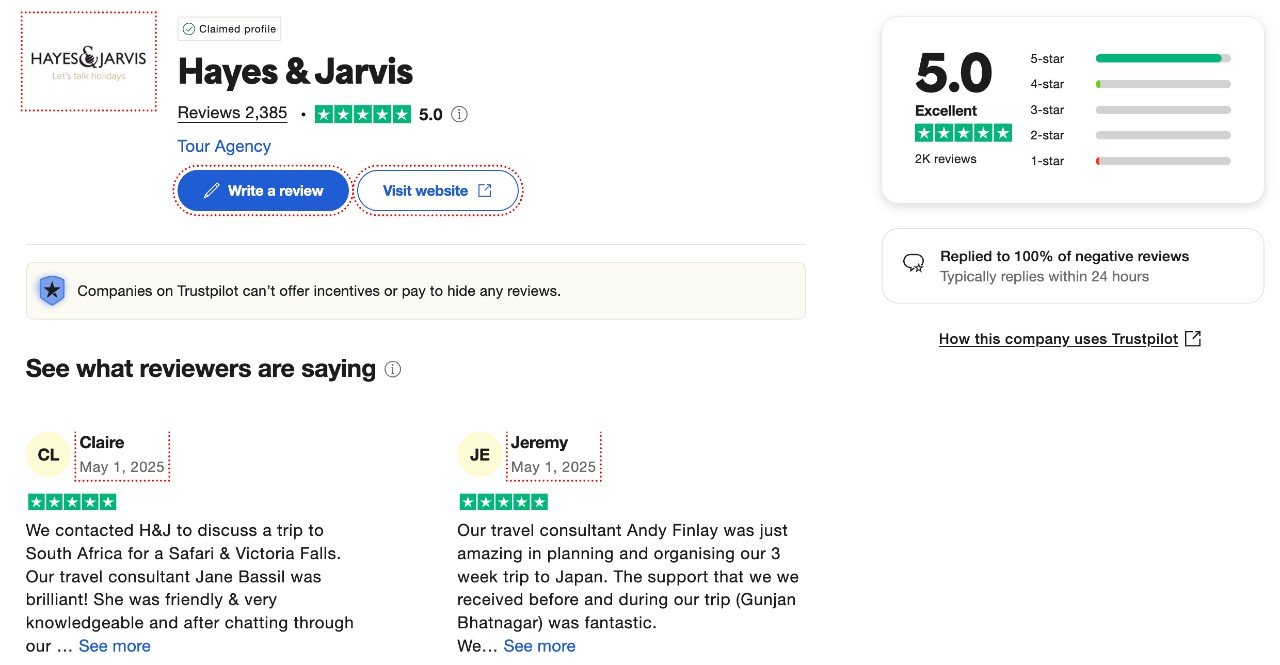Open the Tour Agency category link
This screenshot has width=1280, height=665.
click(x=224, y=146)
